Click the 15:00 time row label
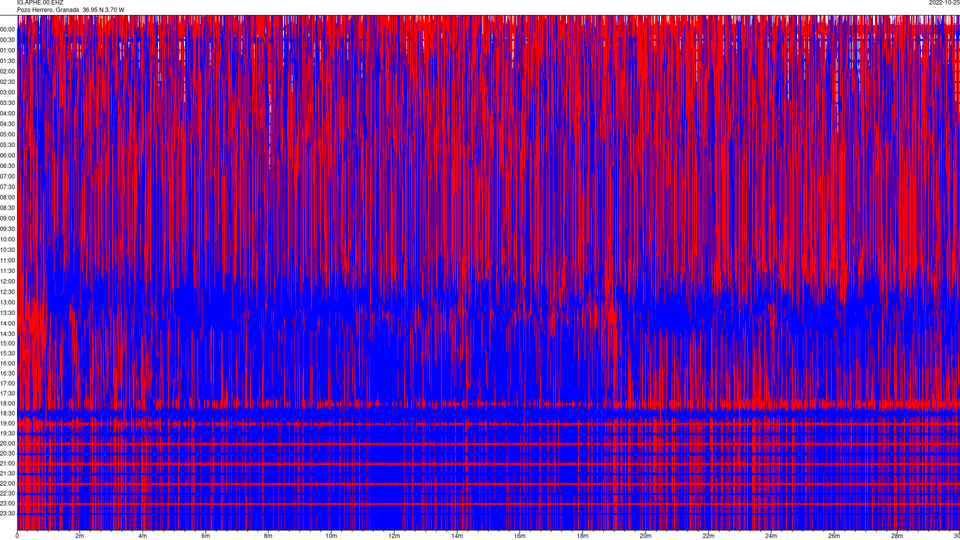Image resolution: width=960 pixels, height=540 pixels. point(7,343)
